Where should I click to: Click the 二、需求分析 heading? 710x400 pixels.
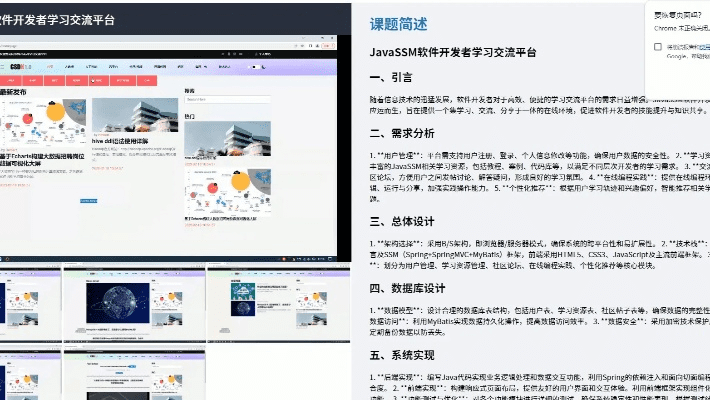402,133
